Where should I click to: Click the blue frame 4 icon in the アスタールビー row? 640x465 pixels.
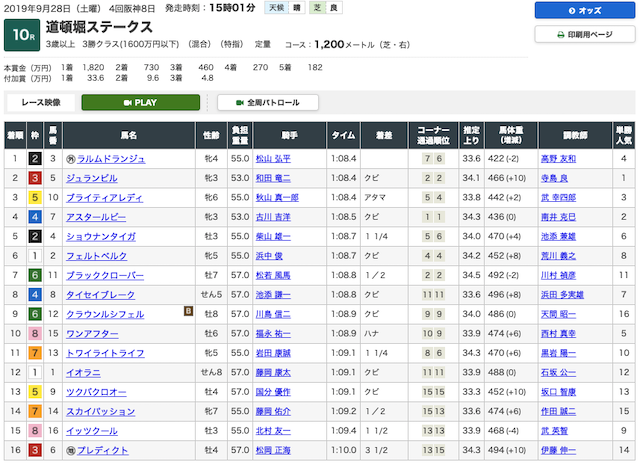click(x=35, y=217)
